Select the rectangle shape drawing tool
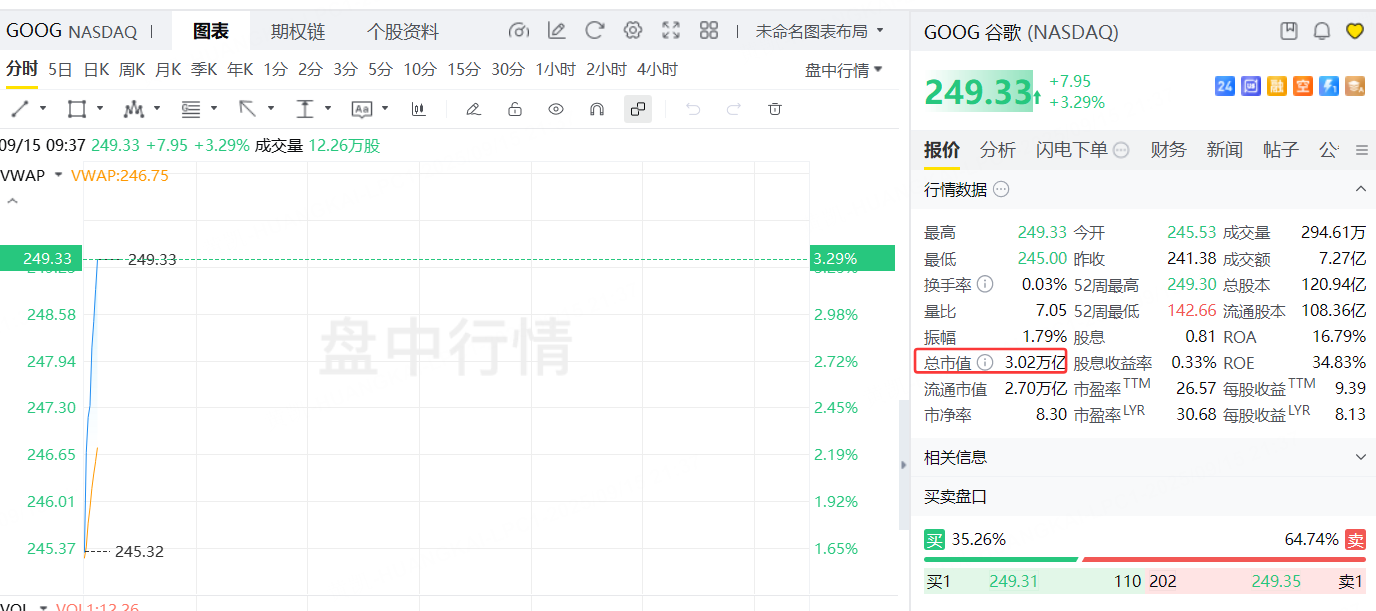Image resolution: width=1376 pixels, height=611 pixels. point(76,108)
